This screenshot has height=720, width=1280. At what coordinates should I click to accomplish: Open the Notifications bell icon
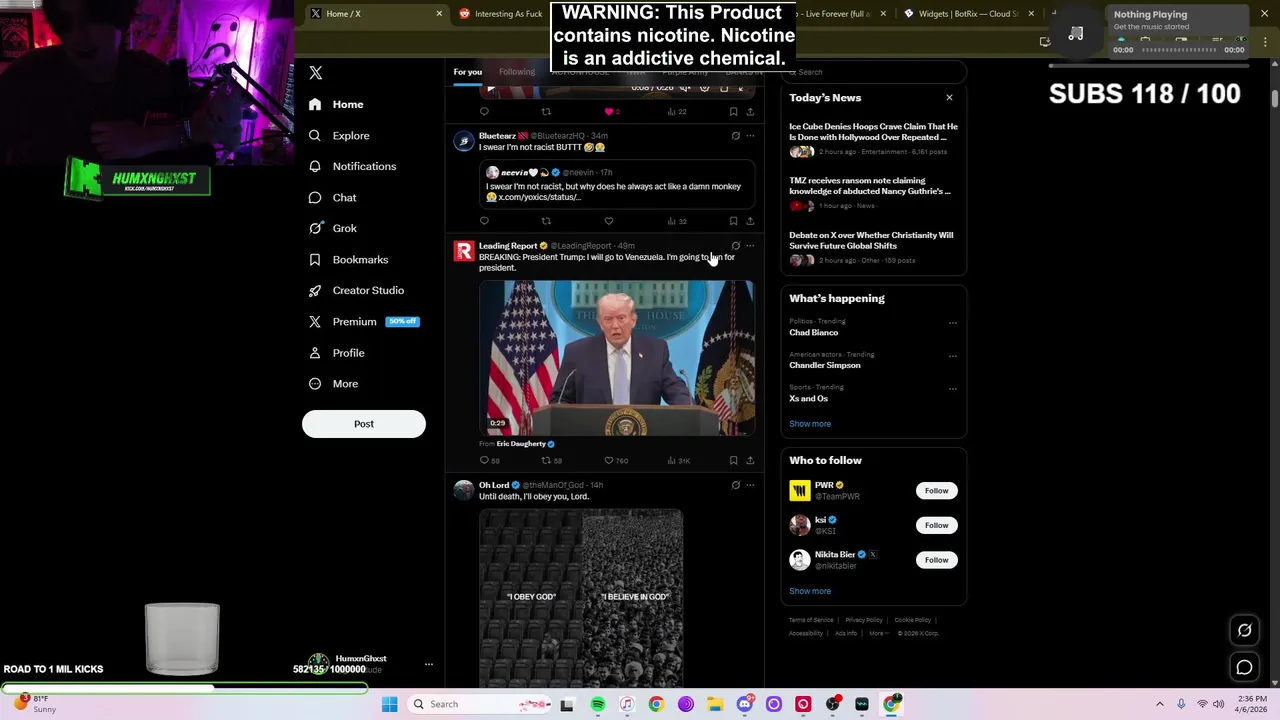(x=315, y=166)
